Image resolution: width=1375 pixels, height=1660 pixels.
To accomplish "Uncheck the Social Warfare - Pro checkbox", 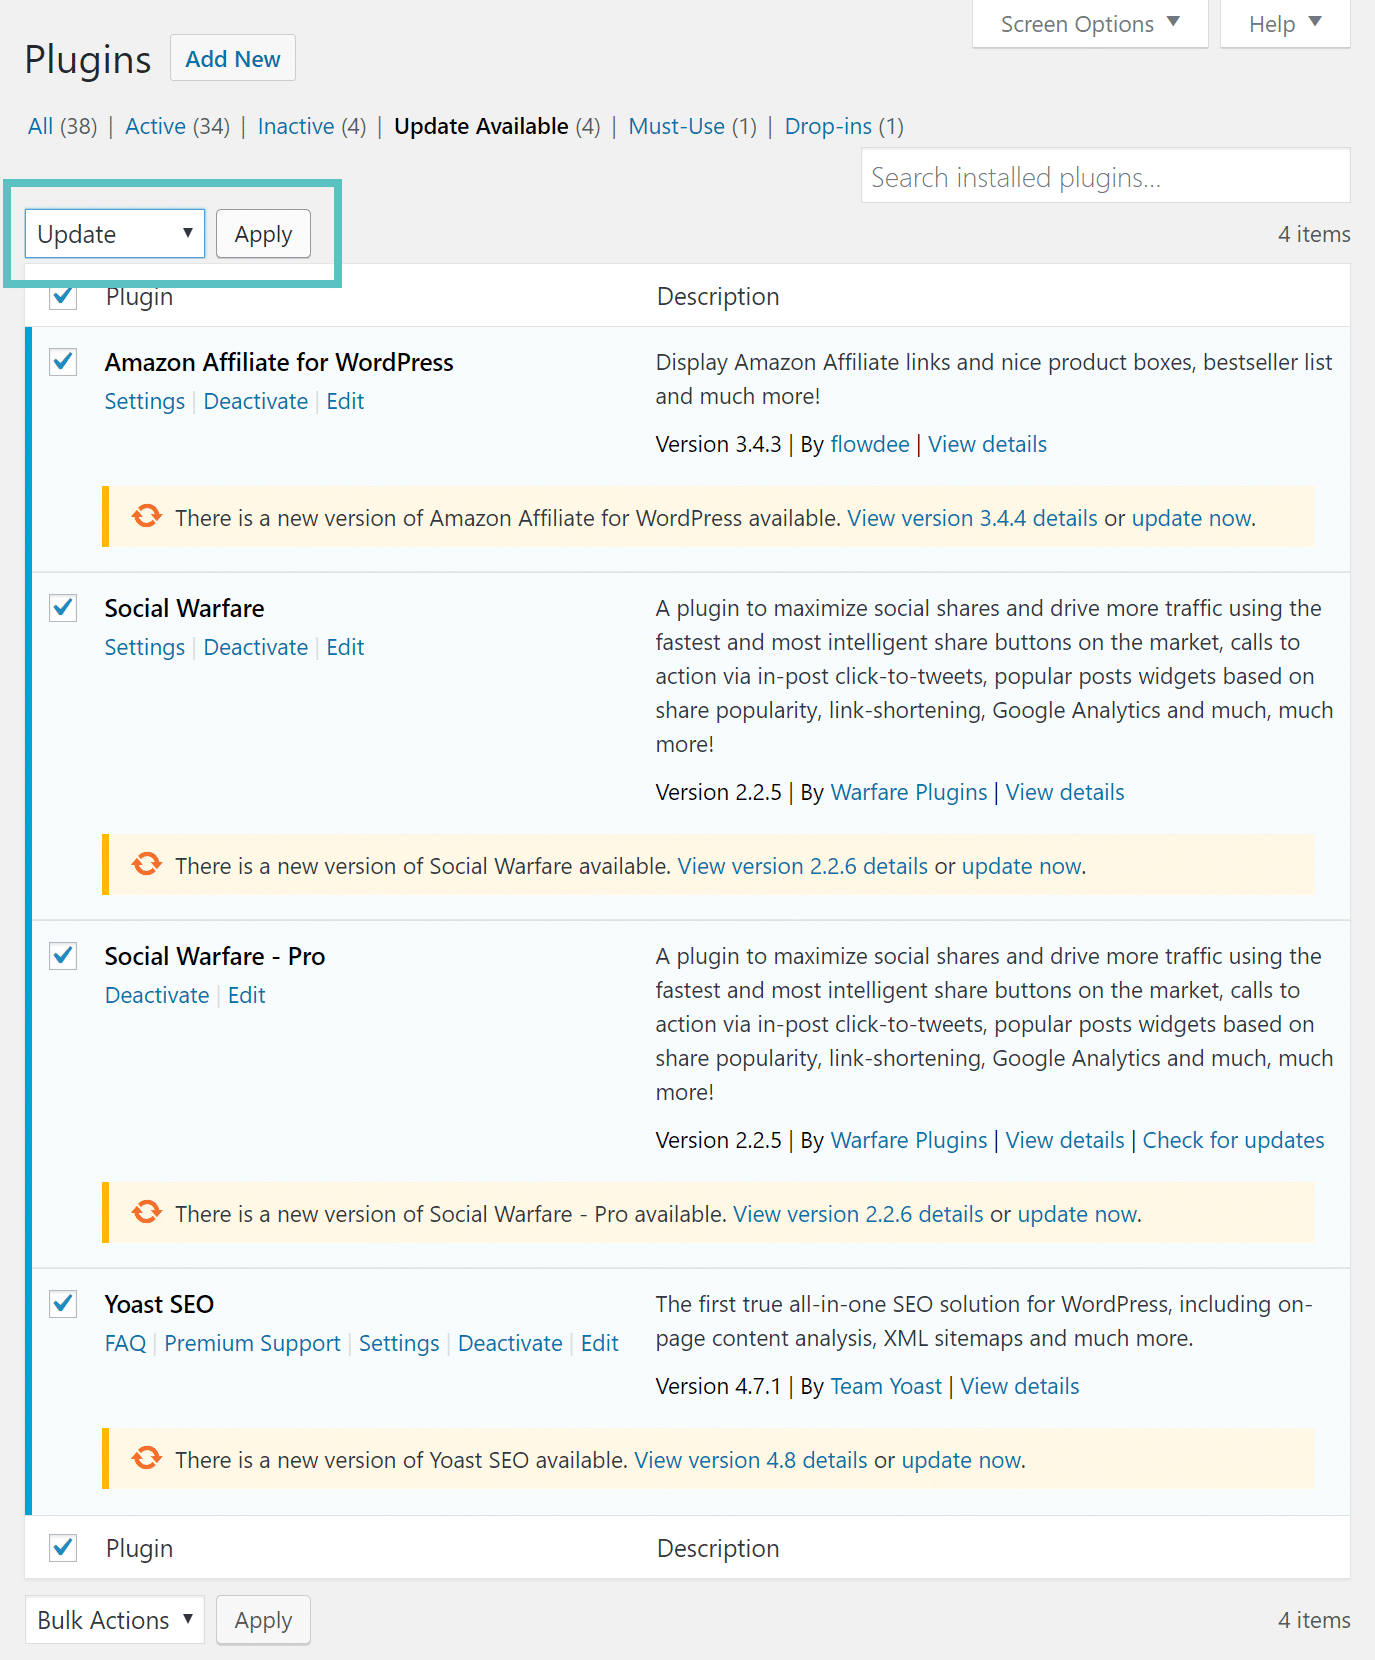I will 63,955.
